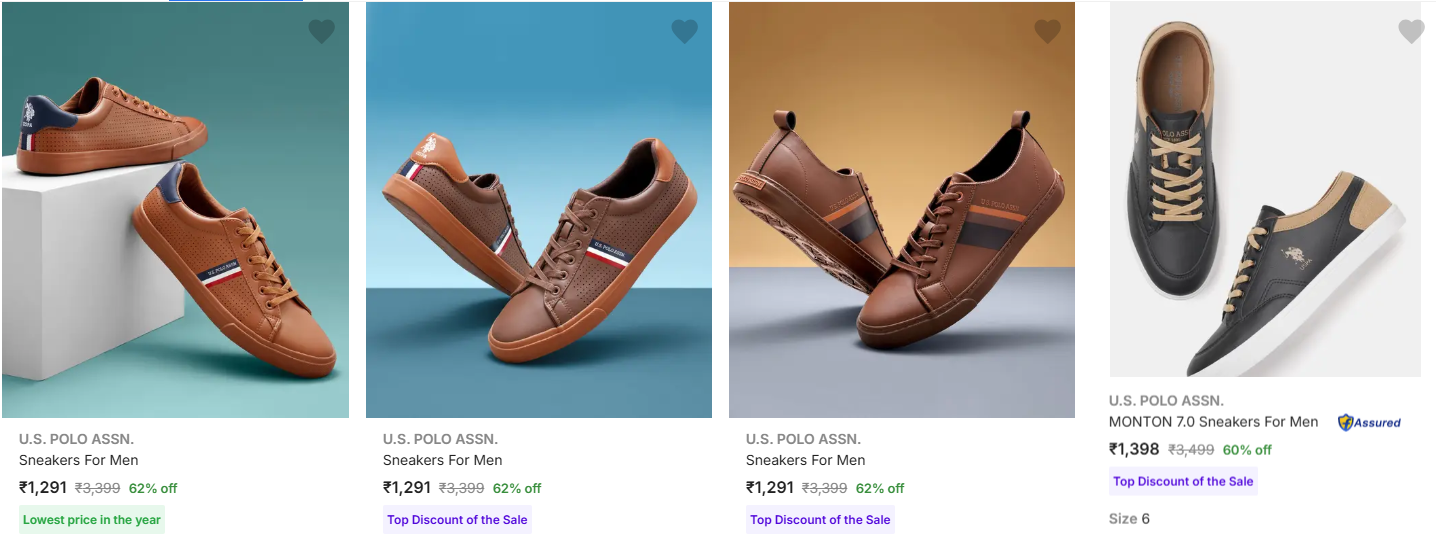Viewport: 1436px width, 542px height.
Task: Open MONTON 7.0 Sneakers For Men link
Action: 1213,422
